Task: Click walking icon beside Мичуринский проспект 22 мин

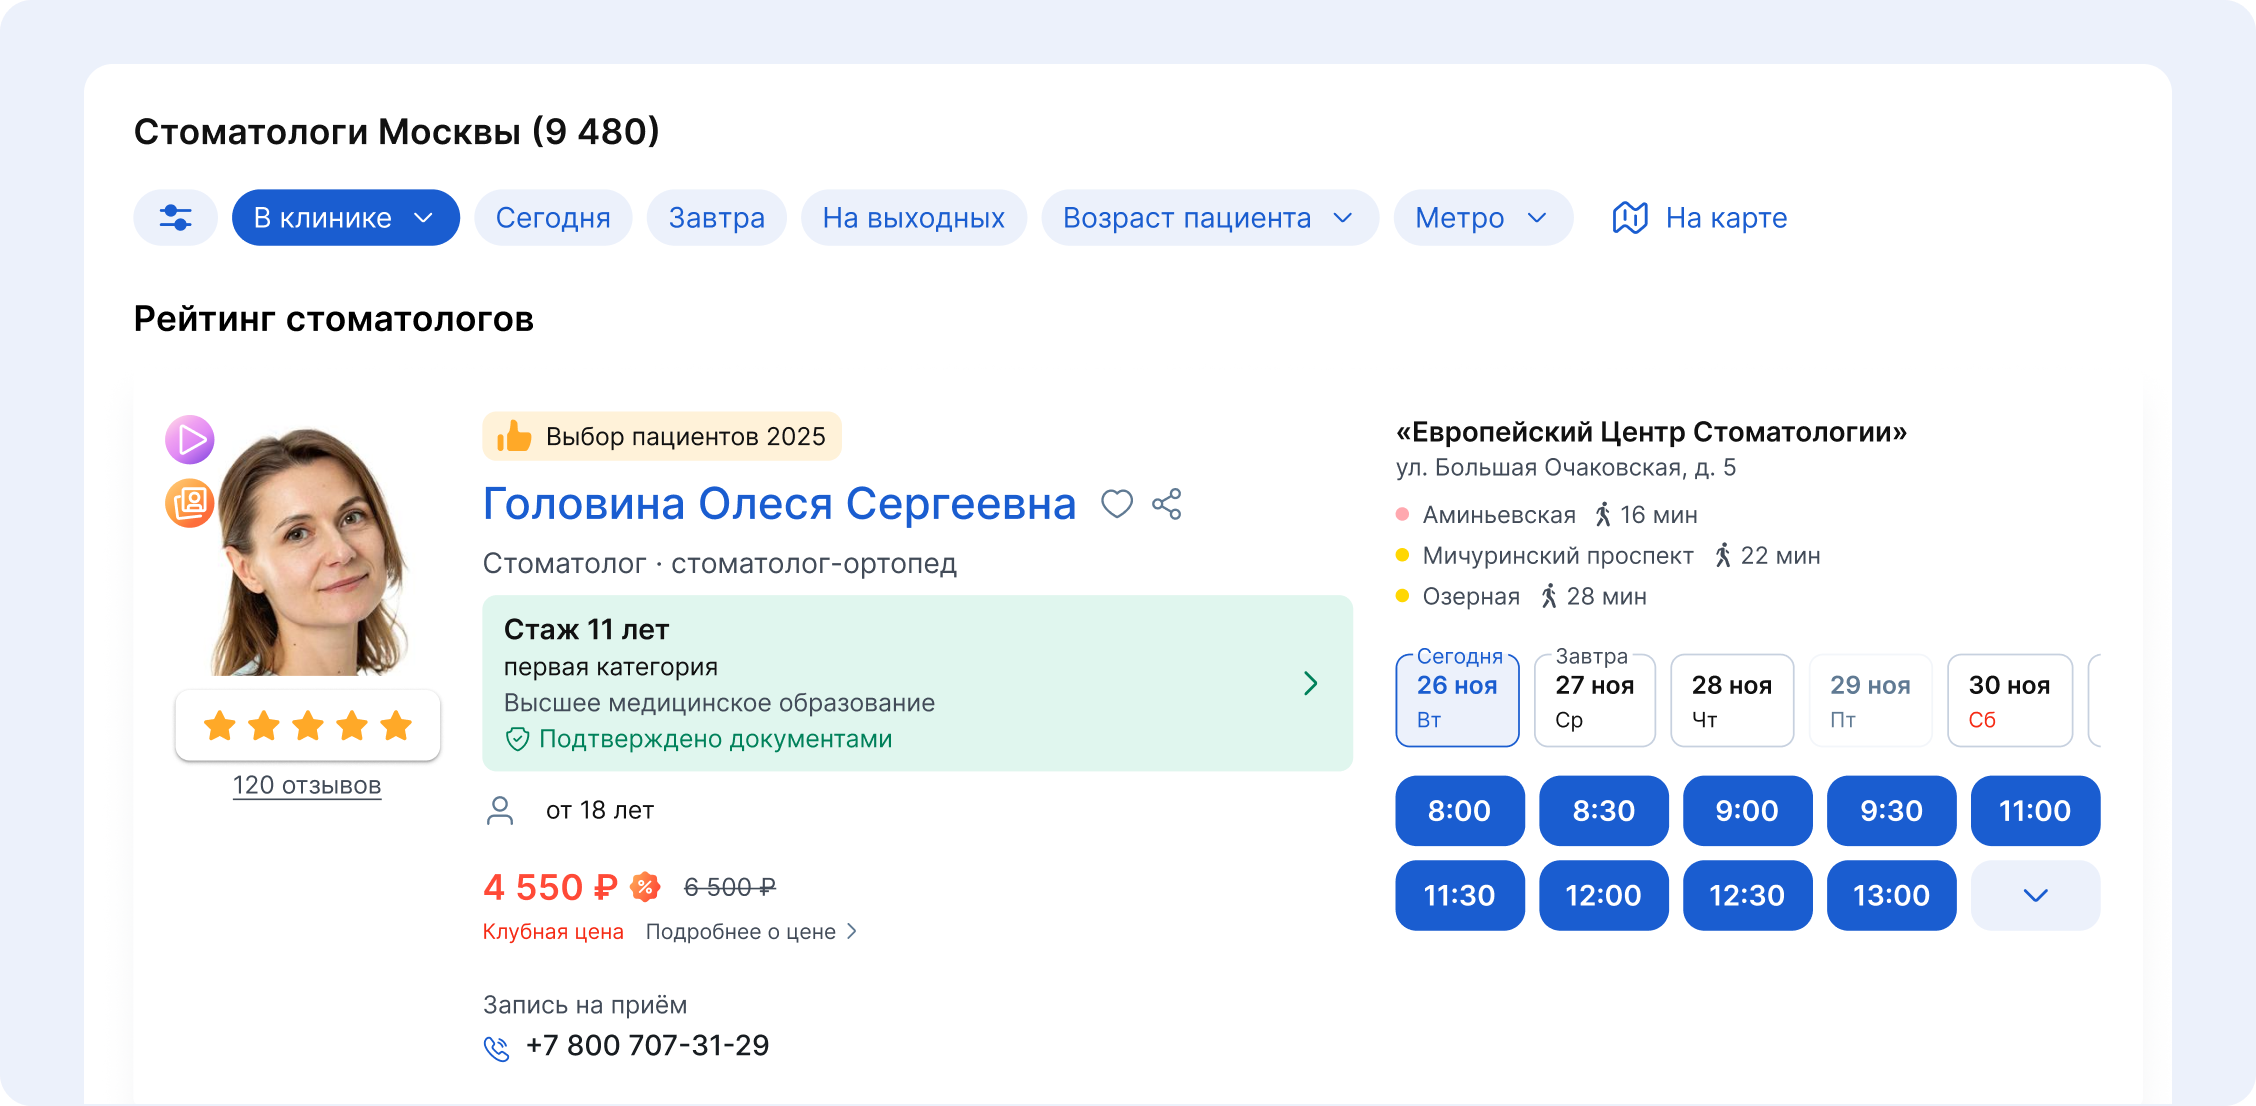Action: (1723, 556)
